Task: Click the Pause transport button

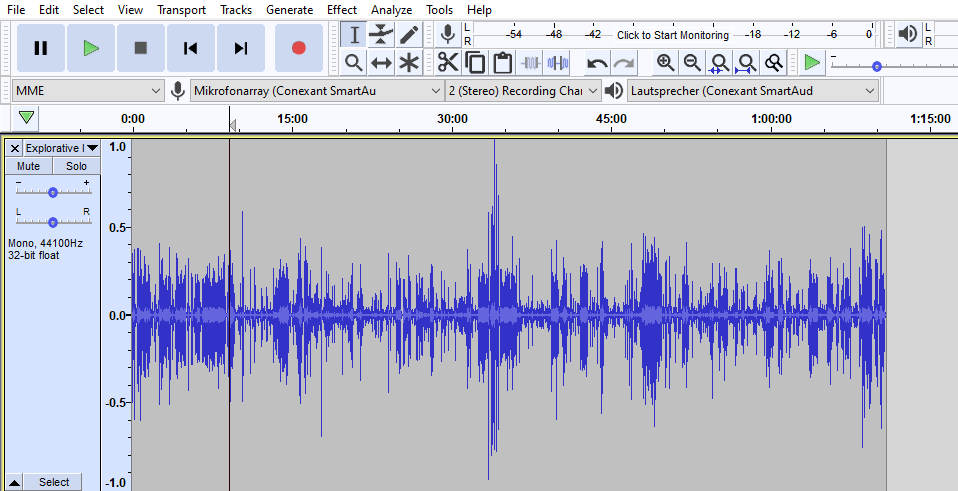Action: click(x=41, y=48)
